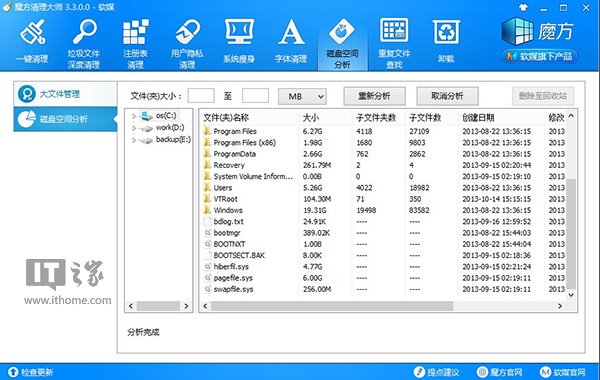Open 重复文件查找 duplicate finder icon

click(x=394, y=30)
